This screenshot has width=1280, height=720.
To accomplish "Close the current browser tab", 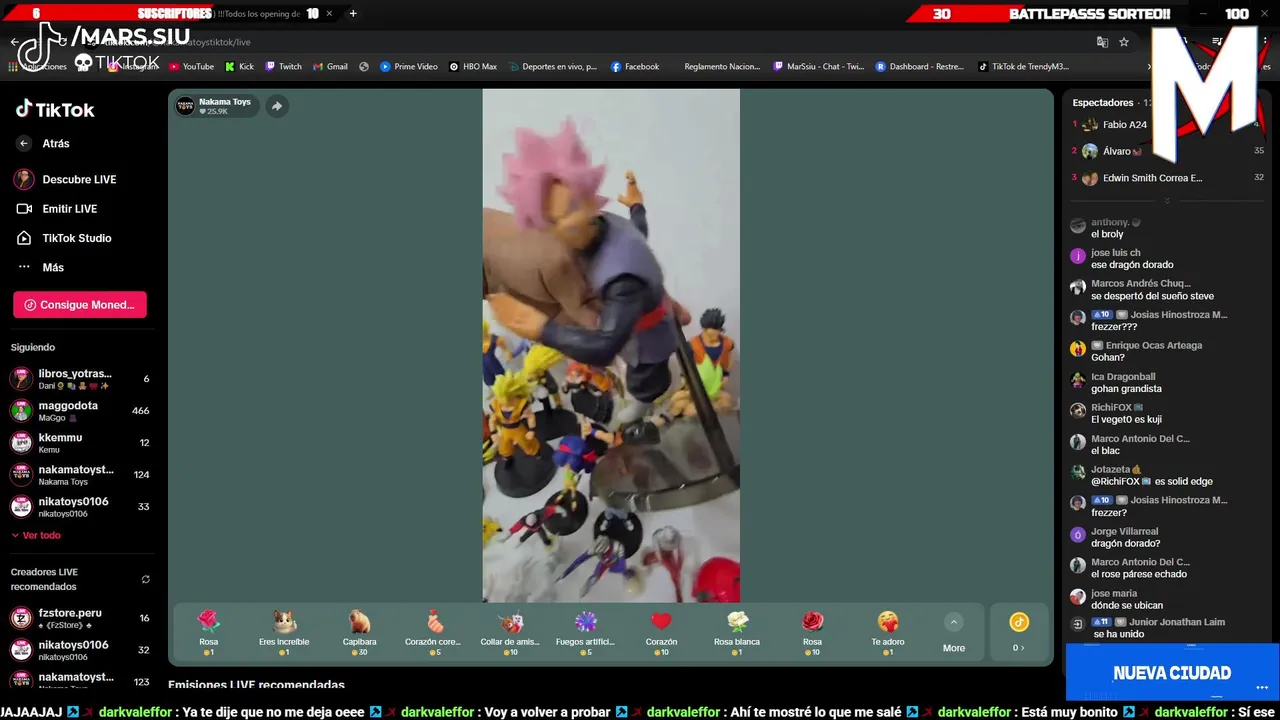I will pyautogui.click(x=329, y=14).
